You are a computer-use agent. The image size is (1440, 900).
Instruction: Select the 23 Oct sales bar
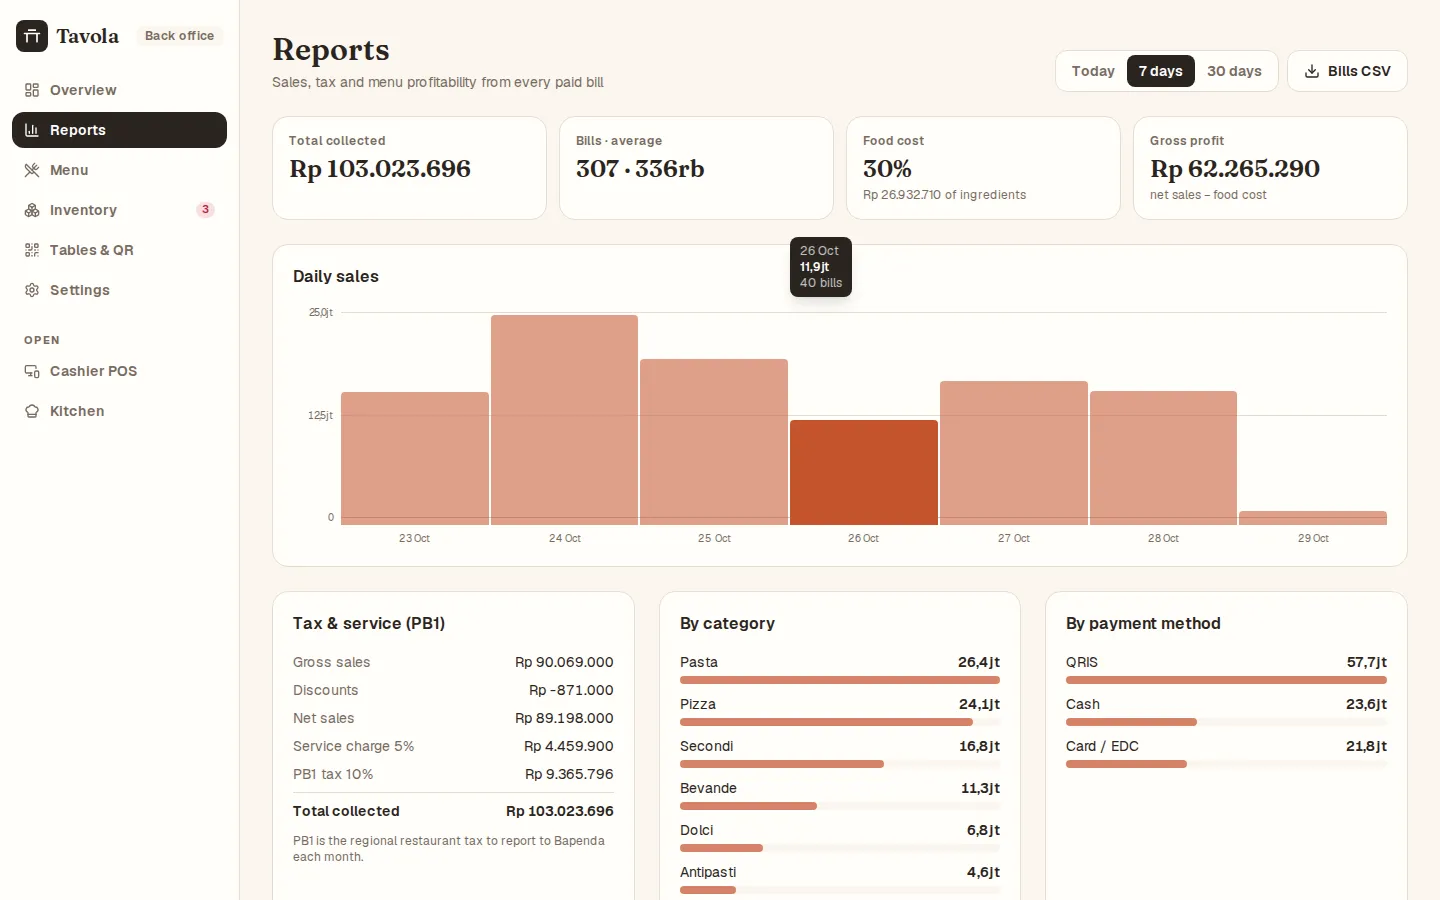tap(415, 458)
